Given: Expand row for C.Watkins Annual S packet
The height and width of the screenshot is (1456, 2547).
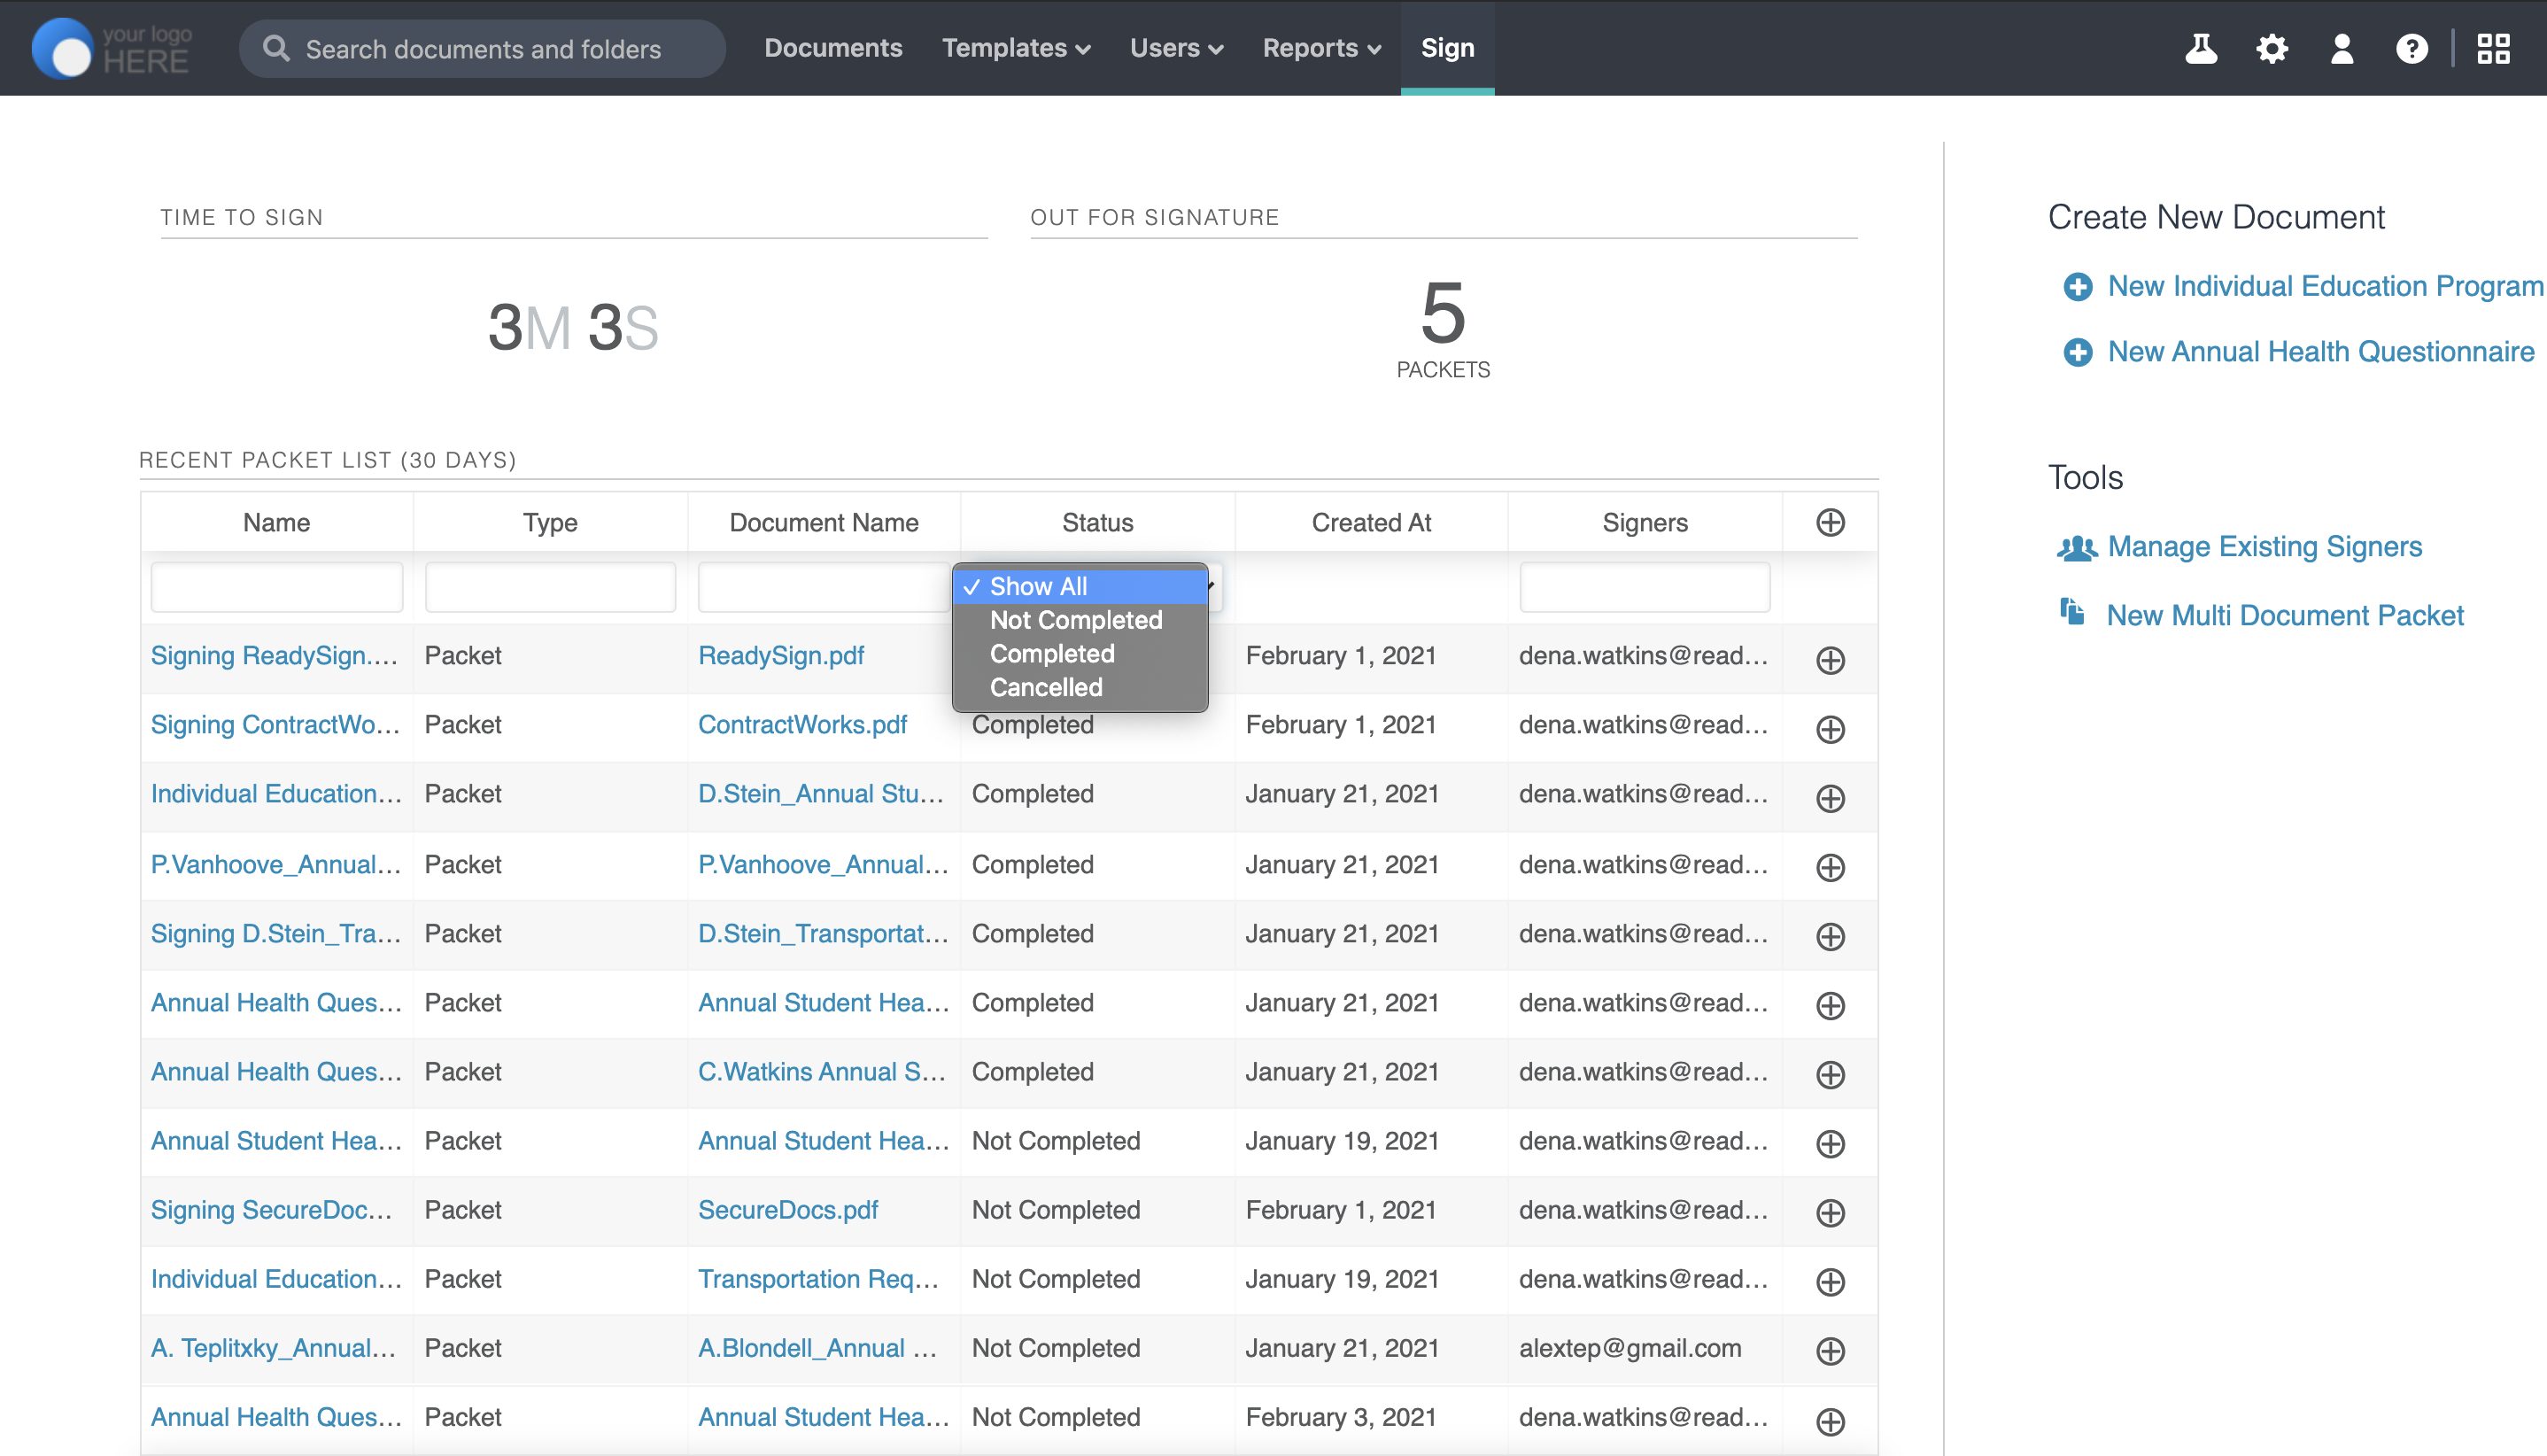Looking at the screenshot, I should click(1830, 1075).
